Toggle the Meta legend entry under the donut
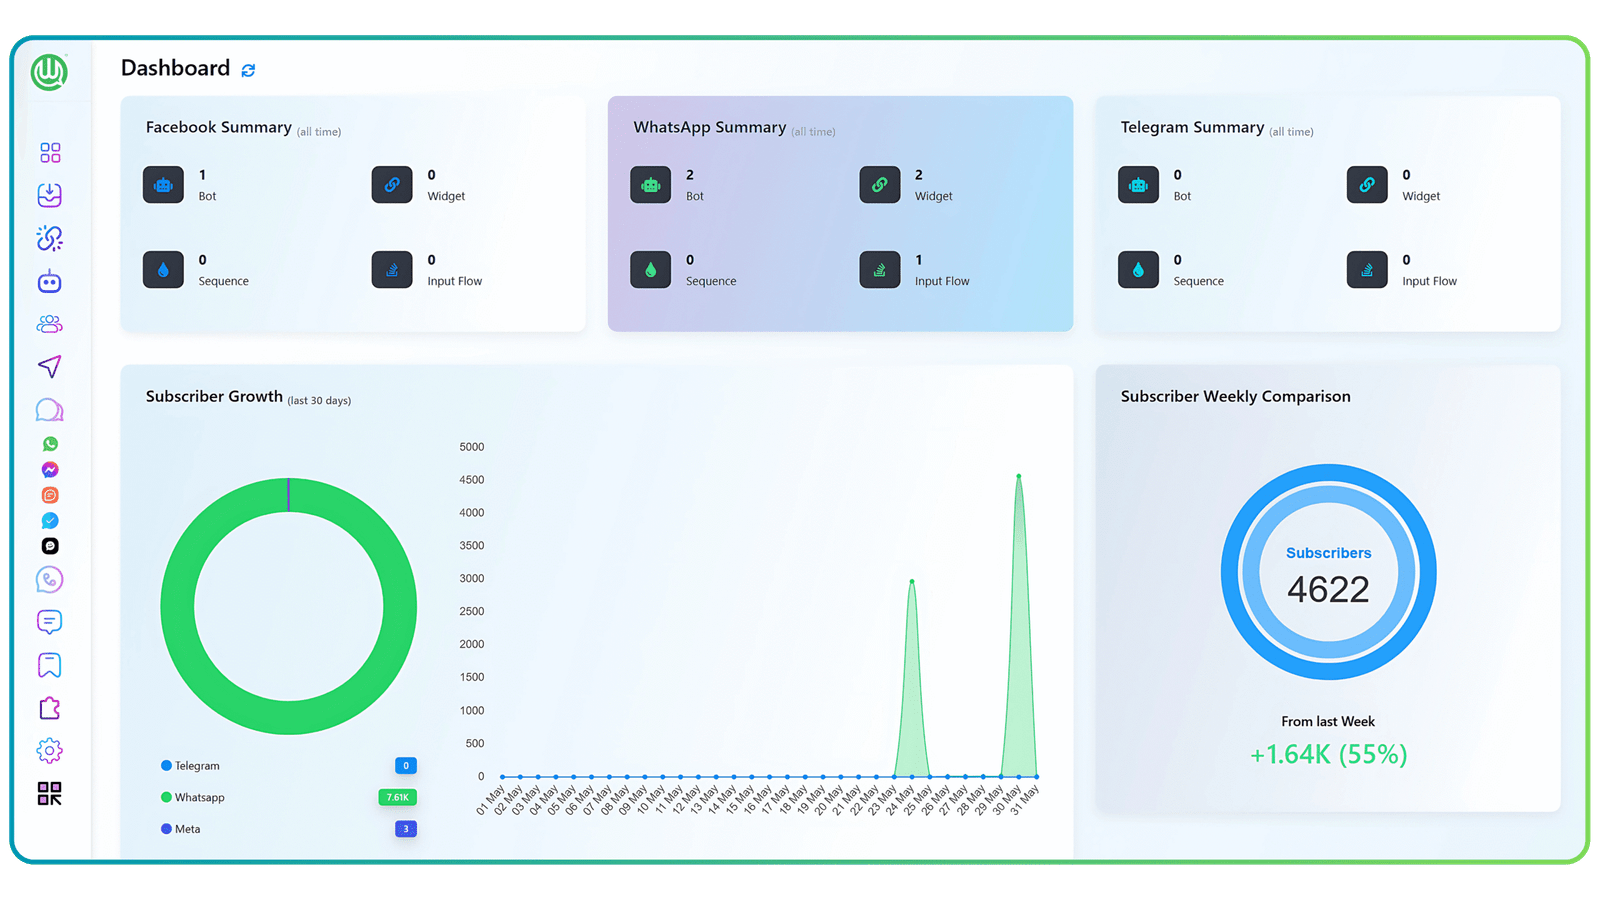Image resolution: width=1600 pixels, height=900 pixels. 181,829
